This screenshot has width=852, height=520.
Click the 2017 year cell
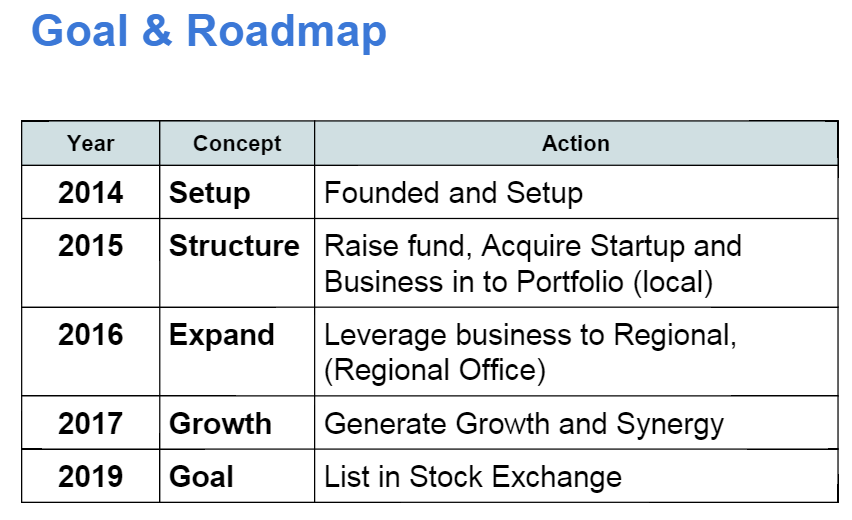[91, 423]
